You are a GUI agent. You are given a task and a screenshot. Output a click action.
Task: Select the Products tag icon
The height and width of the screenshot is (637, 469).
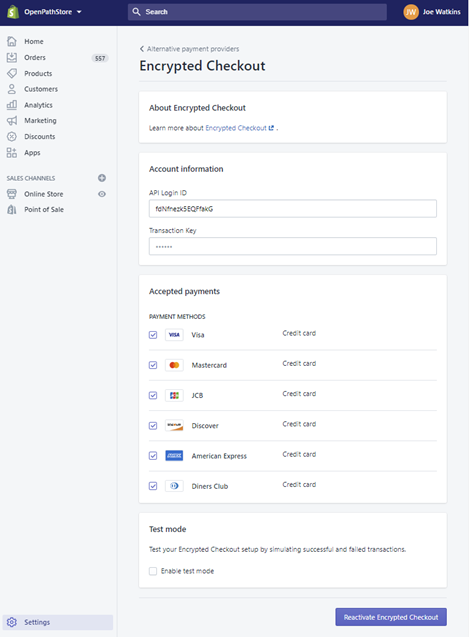click(x=12, y=74)
